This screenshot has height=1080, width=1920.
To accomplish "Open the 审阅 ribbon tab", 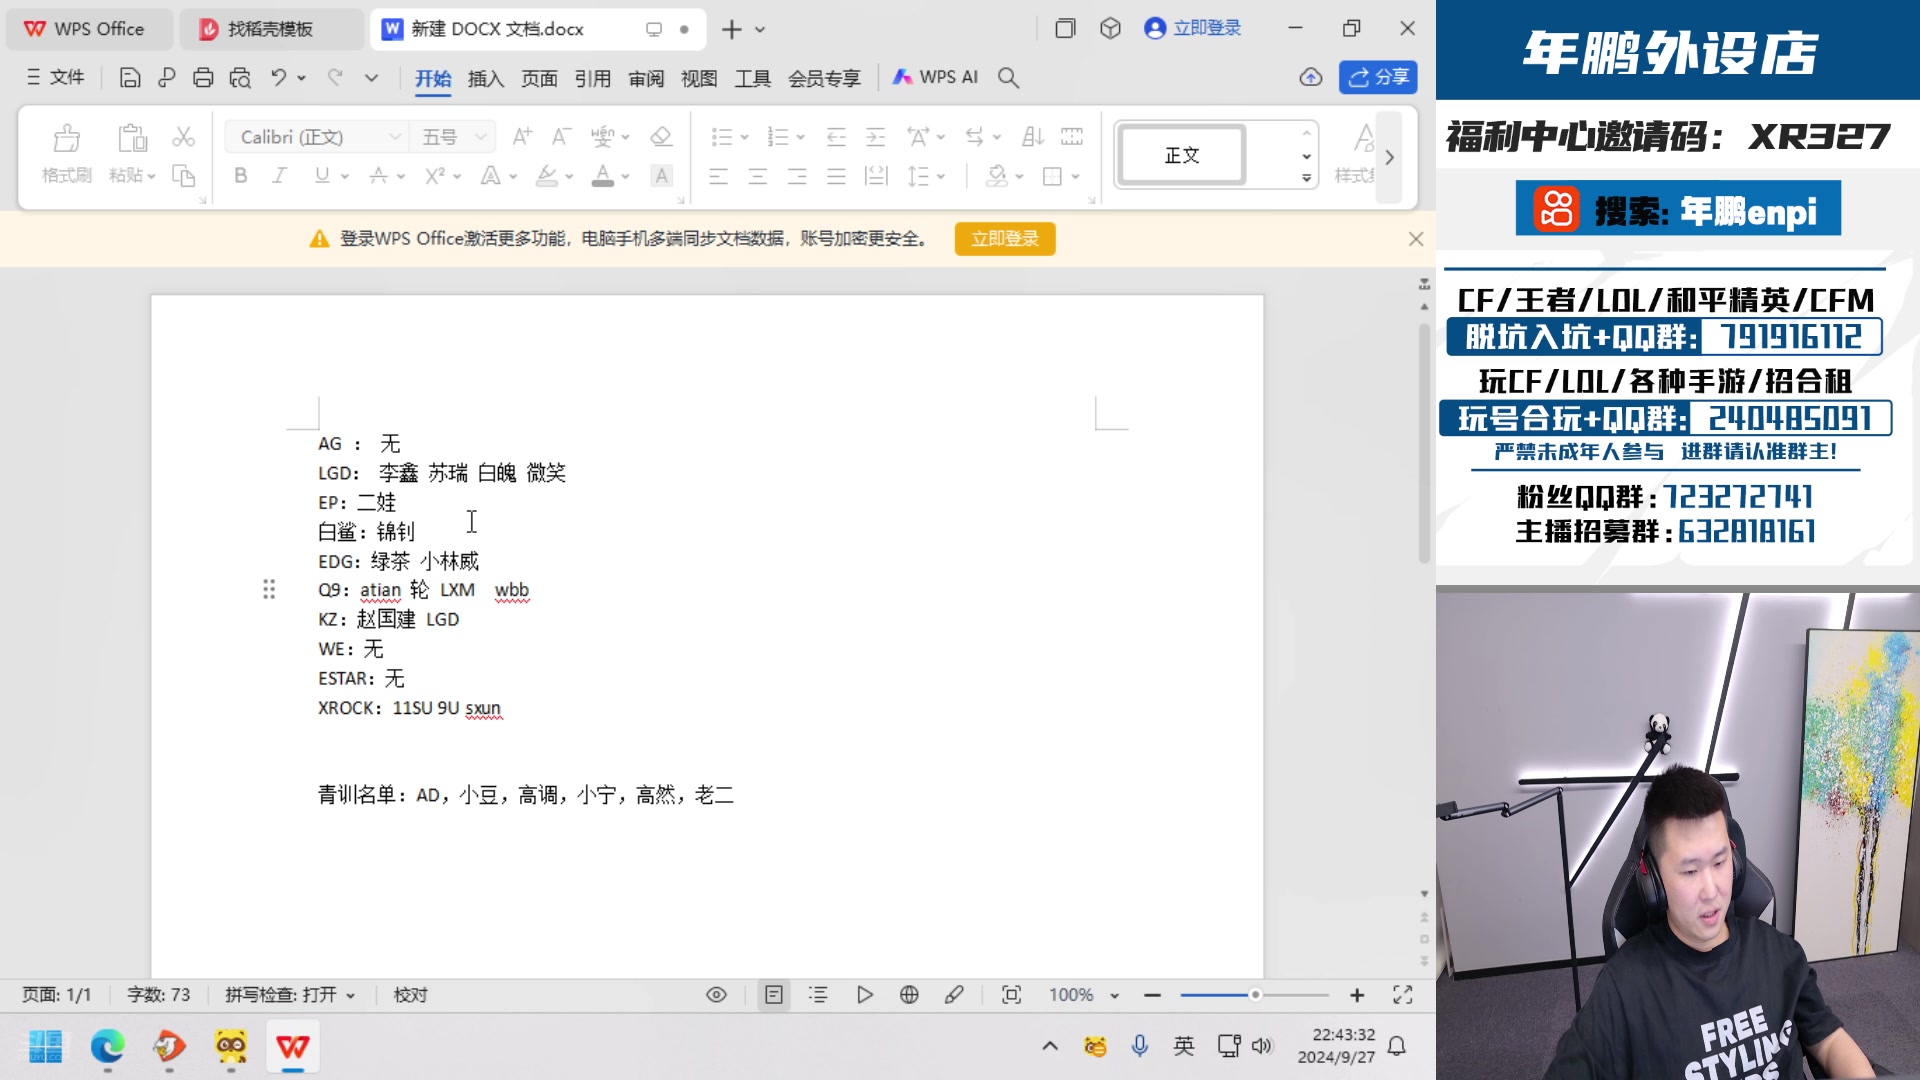I will tap(646, 78).
